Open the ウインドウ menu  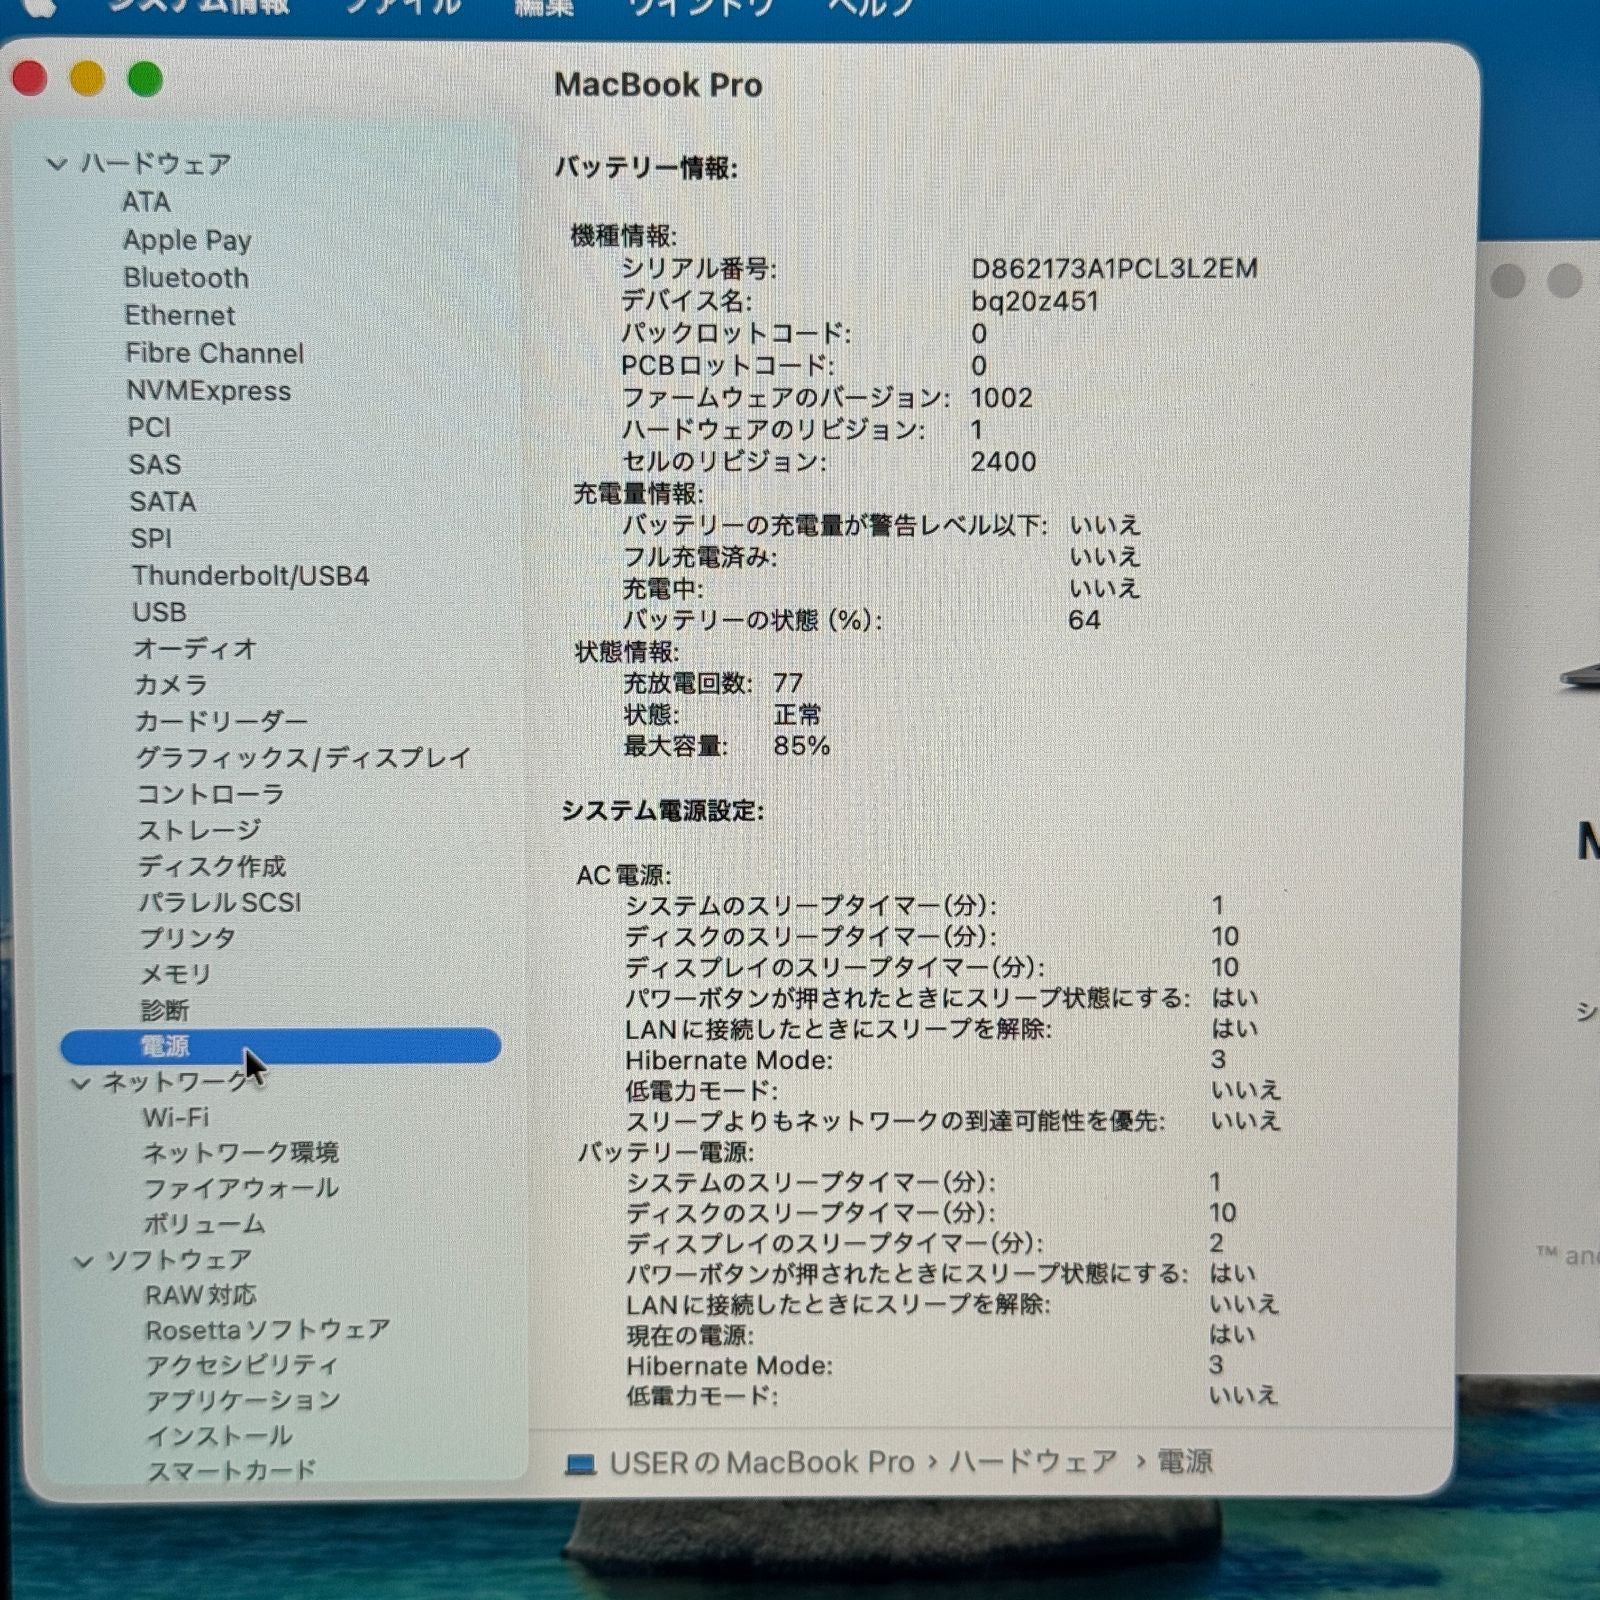click(x=701, y=6)
